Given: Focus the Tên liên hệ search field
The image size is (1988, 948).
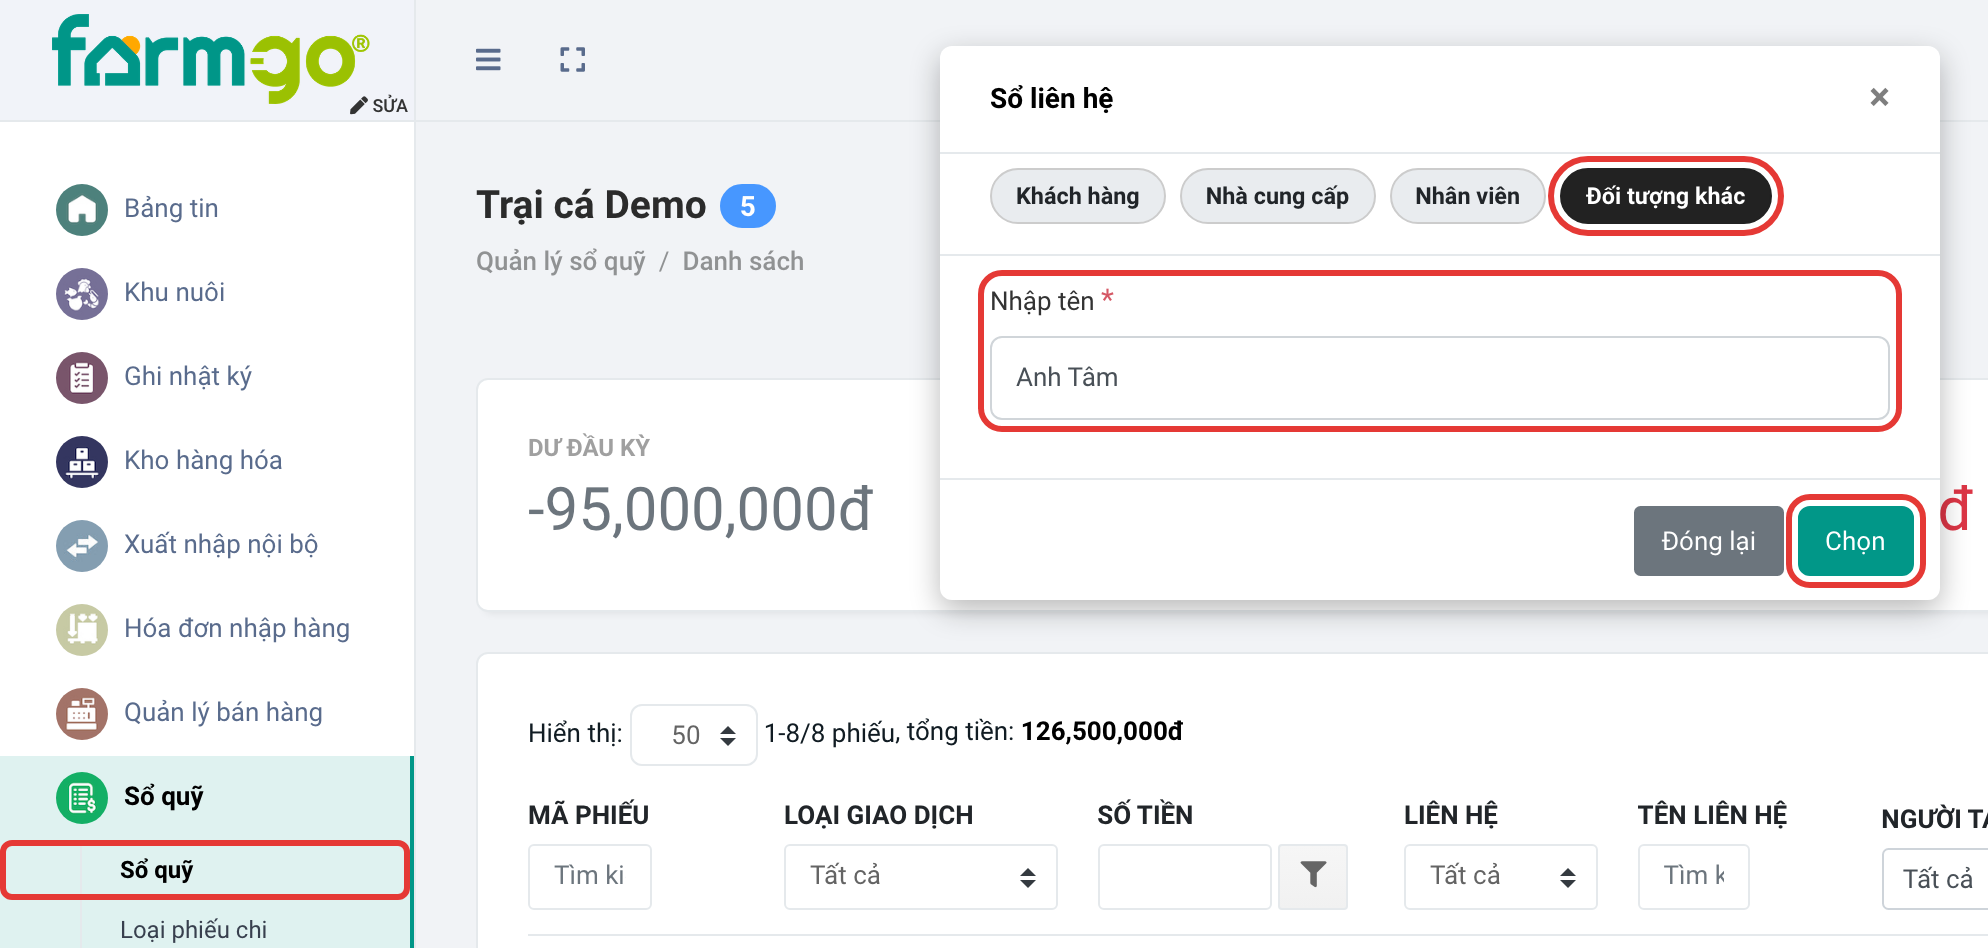Looking at the screenshot, I should [1693, 876].
